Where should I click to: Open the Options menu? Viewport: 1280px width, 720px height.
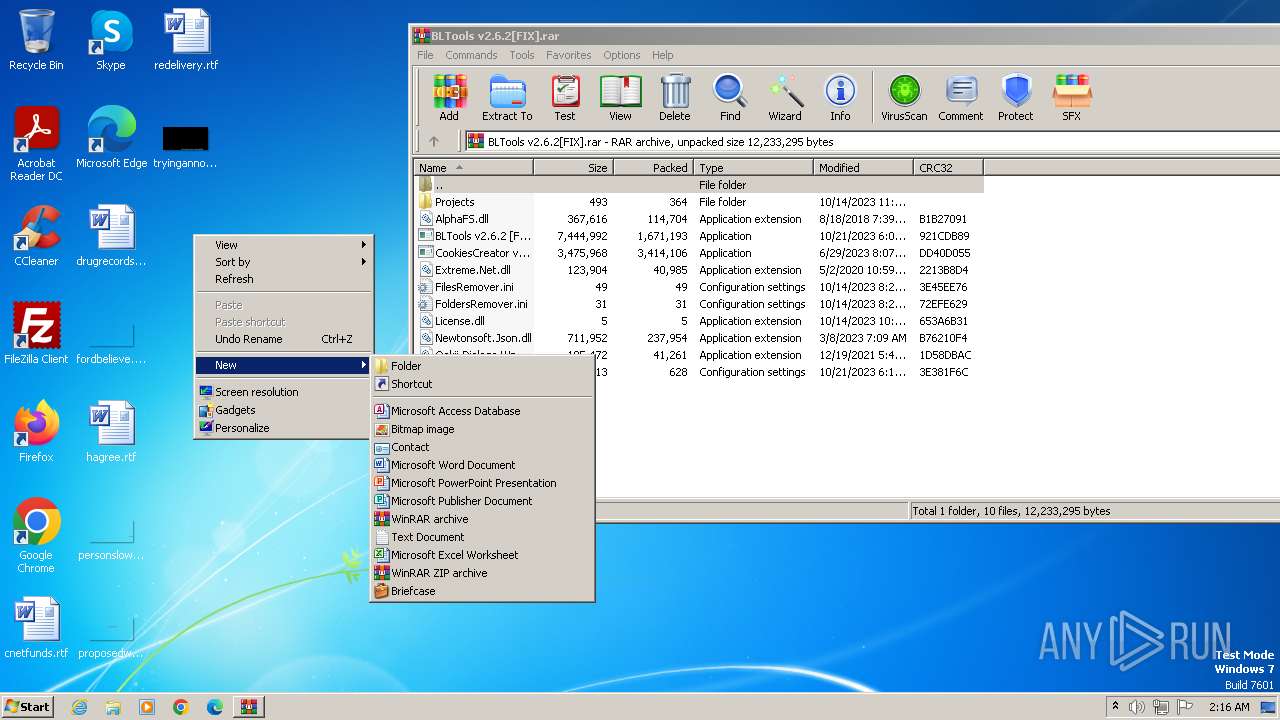(621, 55)
